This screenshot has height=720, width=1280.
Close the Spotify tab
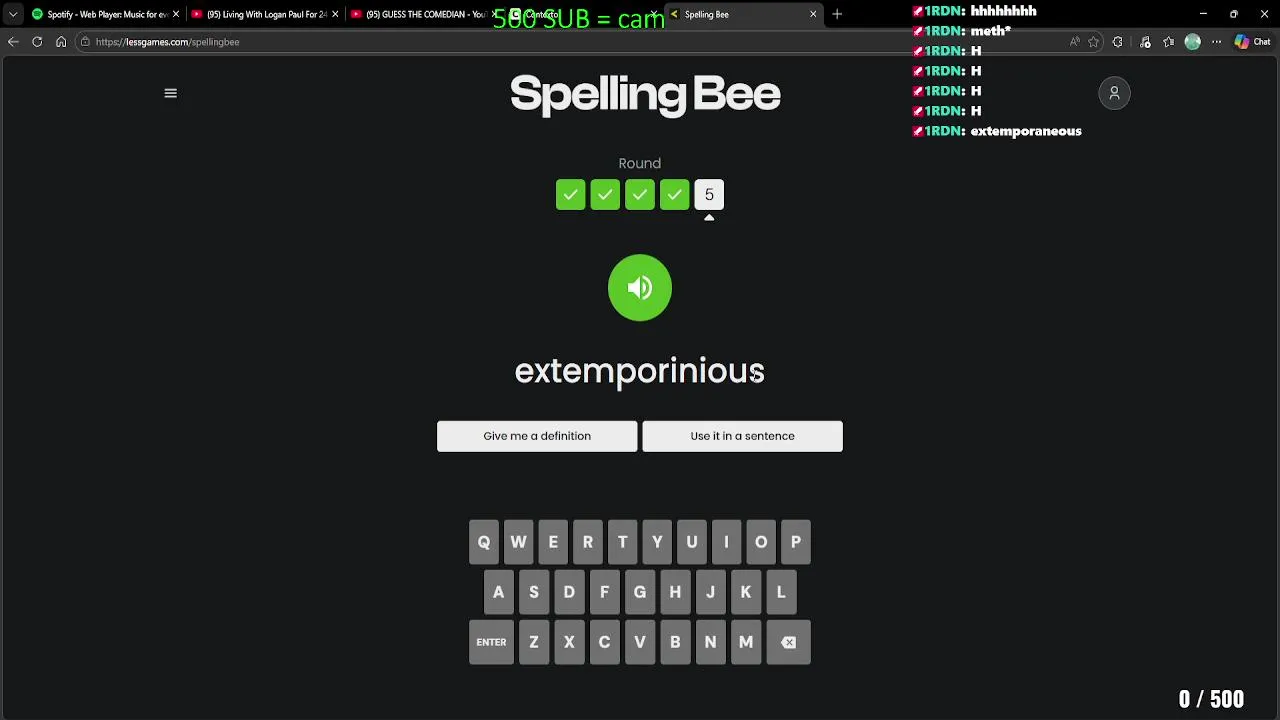(176, 14)
